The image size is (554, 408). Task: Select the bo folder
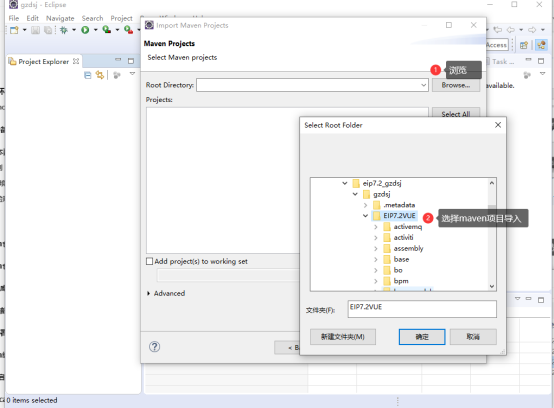click(398, 270)
